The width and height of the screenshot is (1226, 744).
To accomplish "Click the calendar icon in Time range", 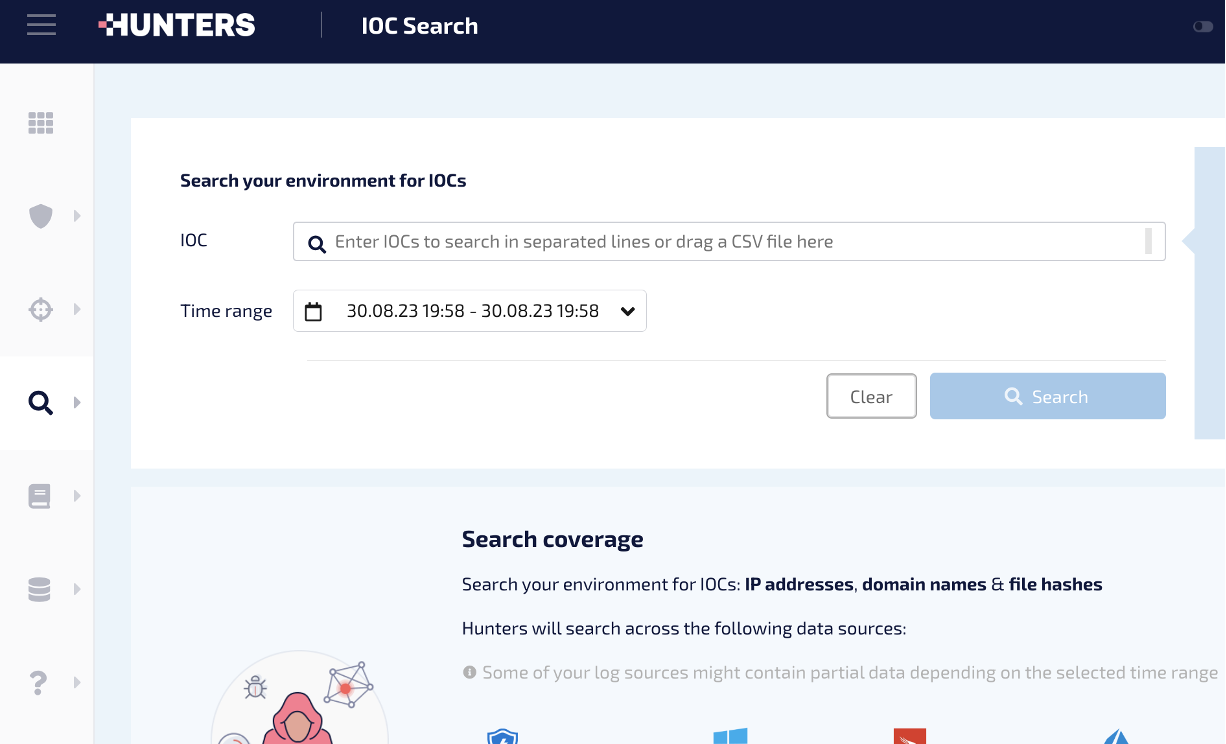I will pyautogui.click(x=313, y=312).
